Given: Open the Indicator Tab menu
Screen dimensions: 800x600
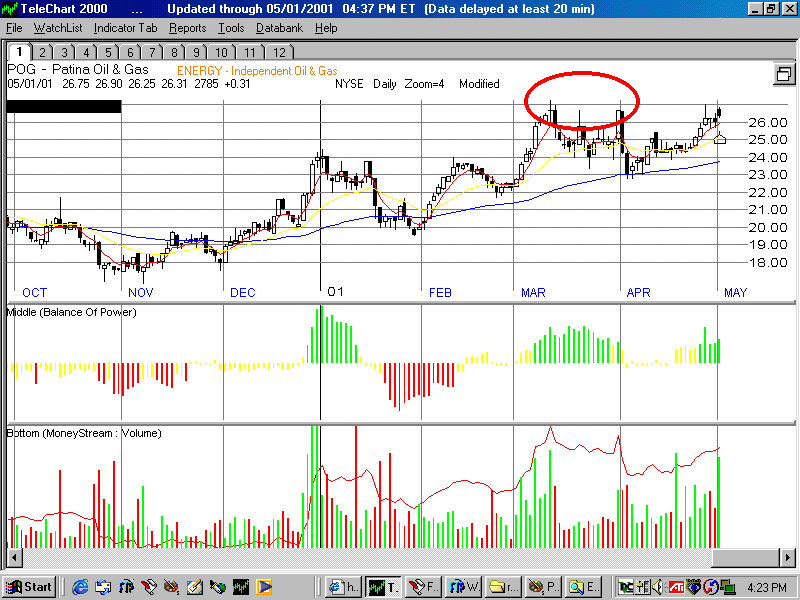Looking at the screenshot, I should pos(126,28).
